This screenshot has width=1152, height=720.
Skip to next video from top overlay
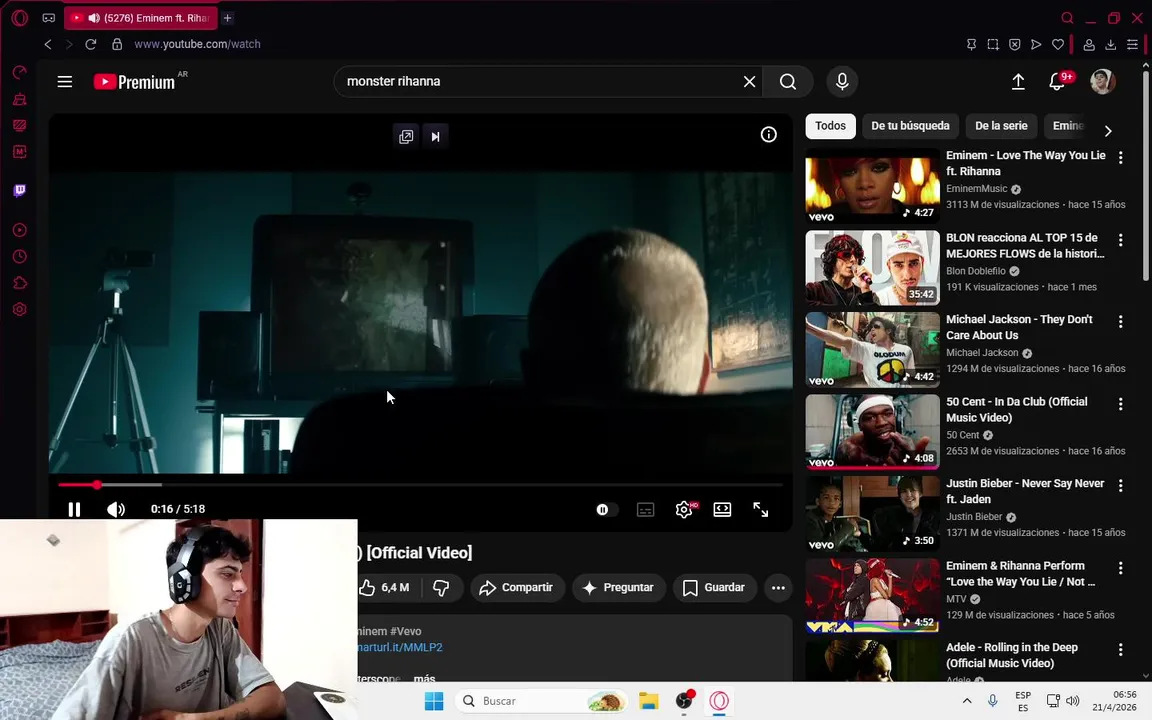[x=436, y=137]
